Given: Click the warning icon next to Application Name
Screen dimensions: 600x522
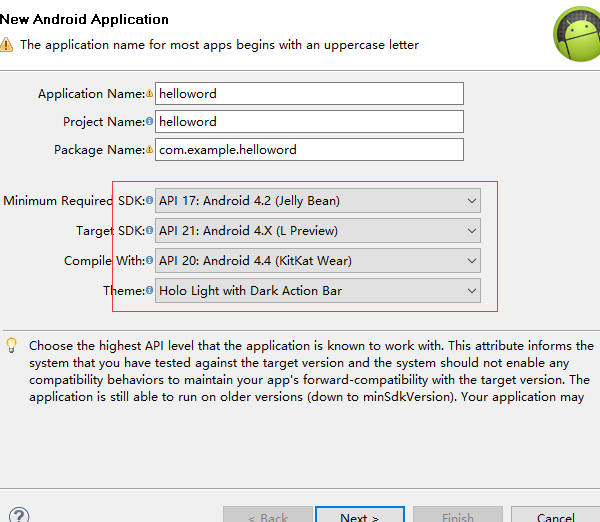Looking at the screenshot, I should tap(149, 93).
